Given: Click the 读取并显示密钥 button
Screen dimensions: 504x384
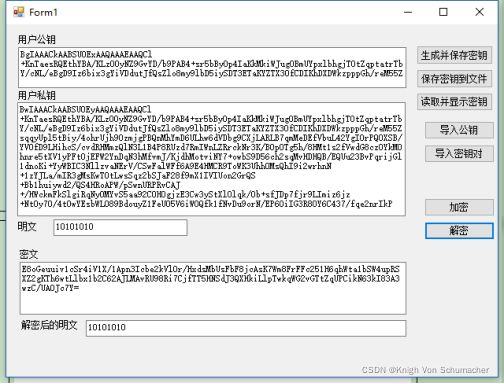Looking at the screenshot, I should coord(454,102).
